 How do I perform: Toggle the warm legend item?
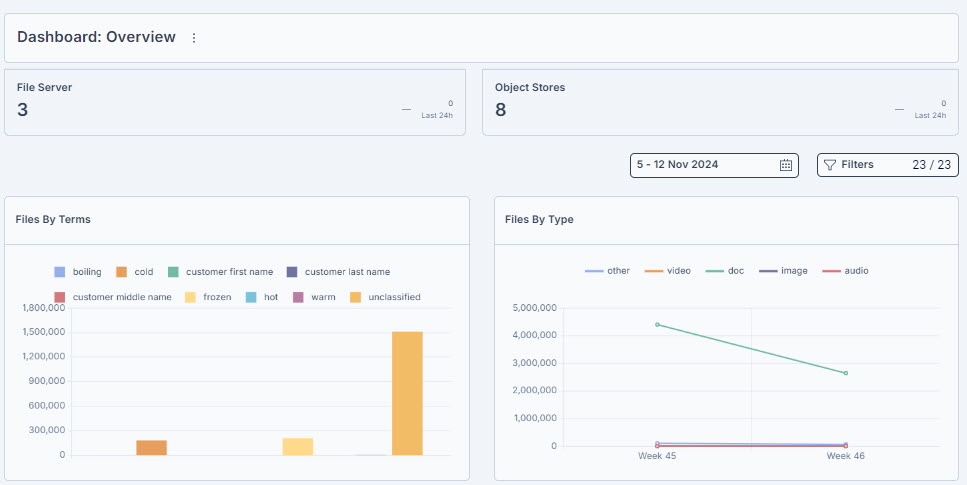tap(315, 297)
